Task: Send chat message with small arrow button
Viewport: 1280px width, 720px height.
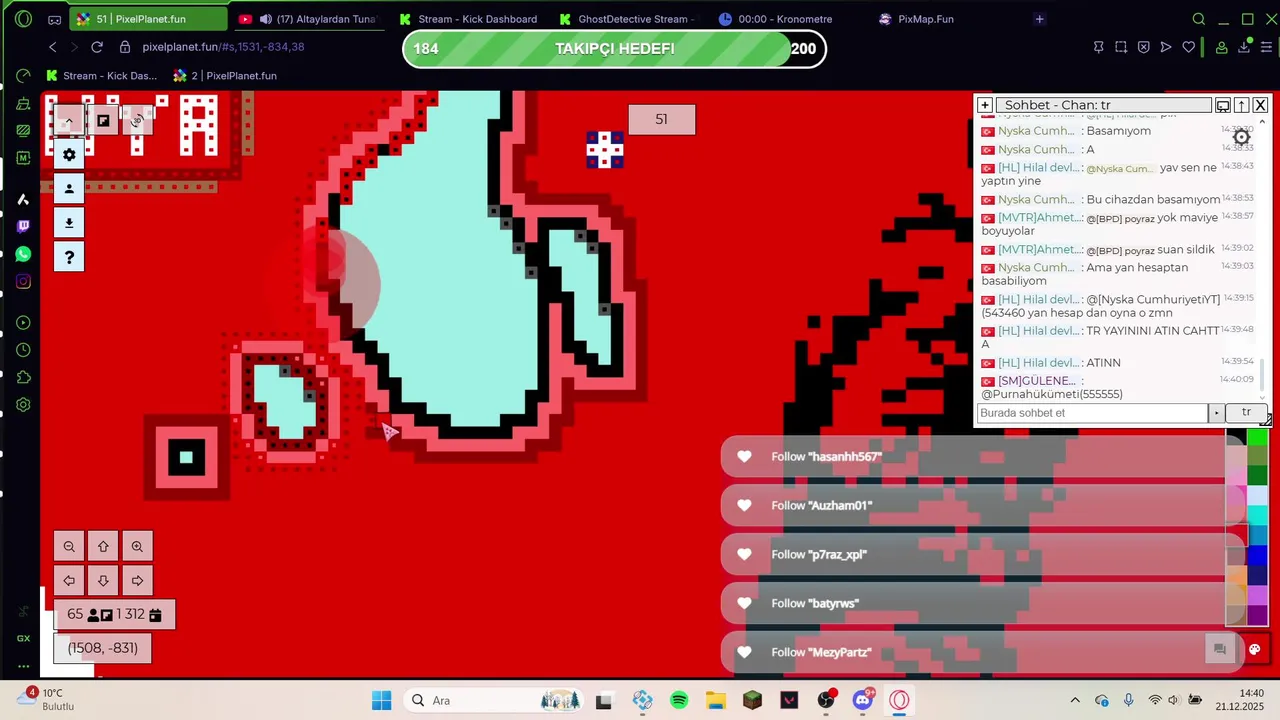Action: [1216, 413]
